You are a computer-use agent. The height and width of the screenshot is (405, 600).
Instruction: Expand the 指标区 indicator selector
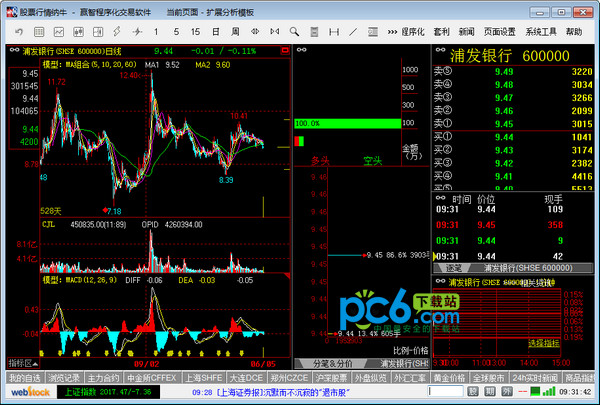pos(23,363)
